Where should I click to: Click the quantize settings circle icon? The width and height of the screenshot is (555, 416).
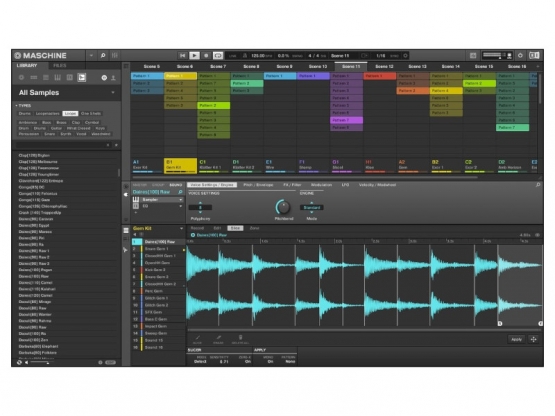(406, 56)
